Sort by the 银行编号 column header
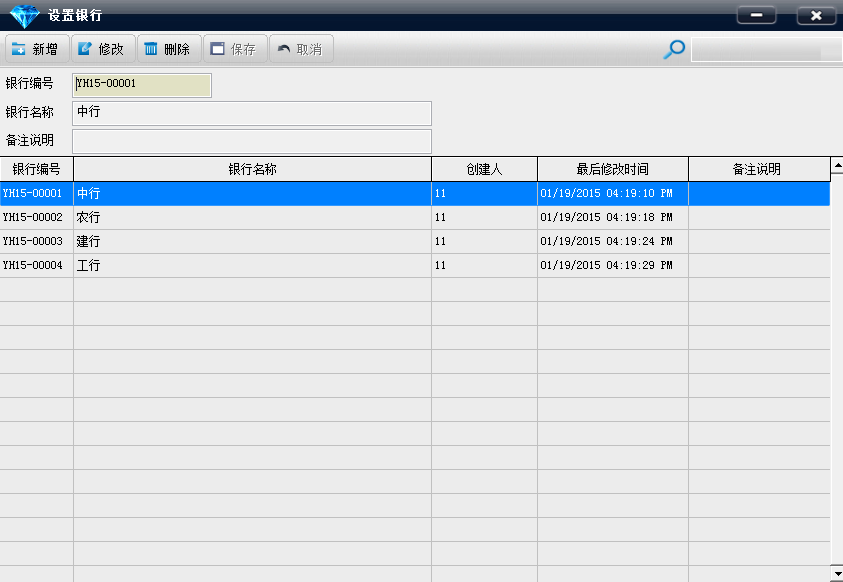 (37, 169)
